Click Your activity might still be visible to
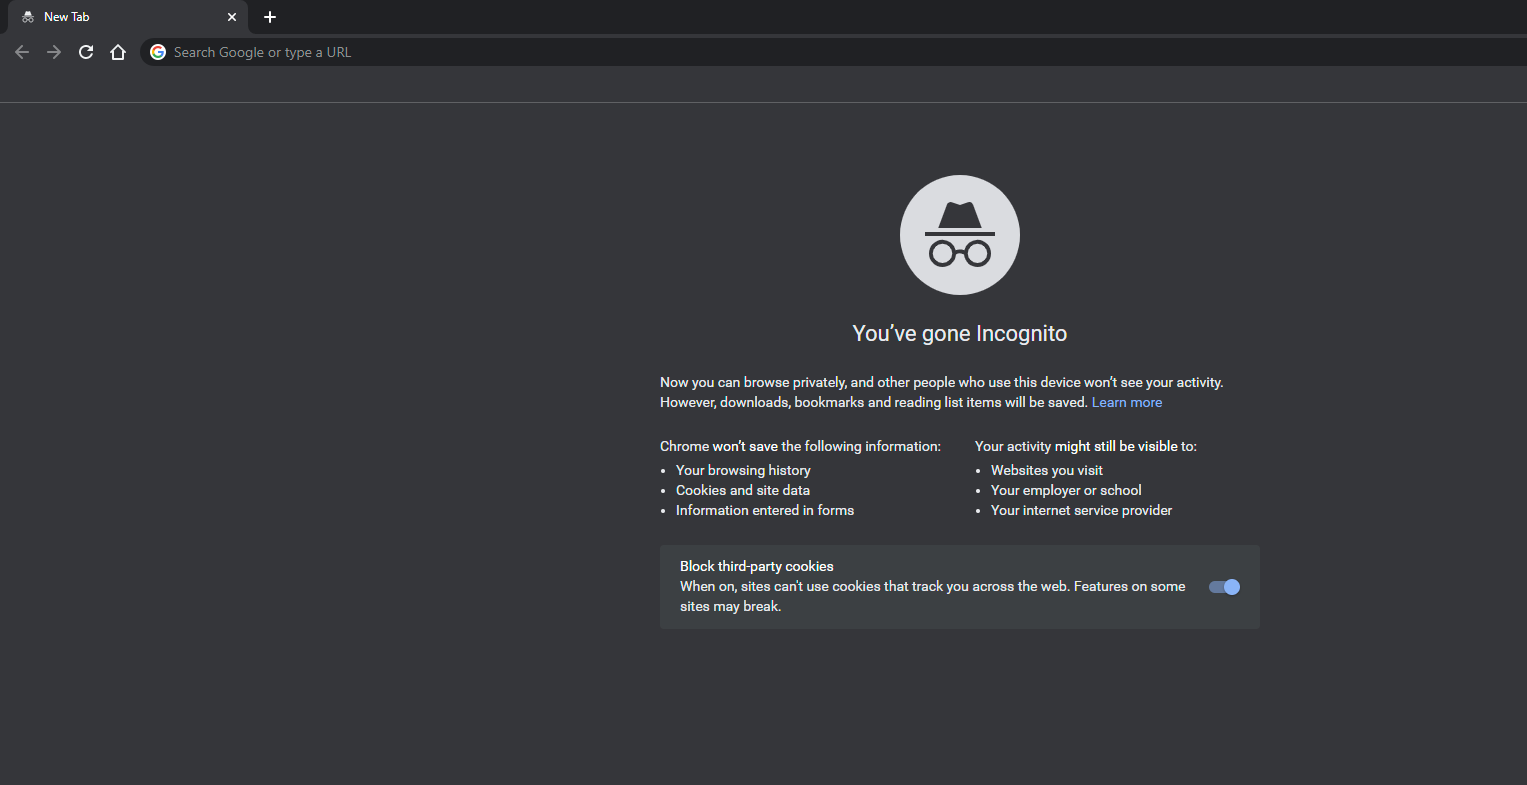Image resolution: width=1527 pixels, height=785 pixels. [x=1086, y=446]
